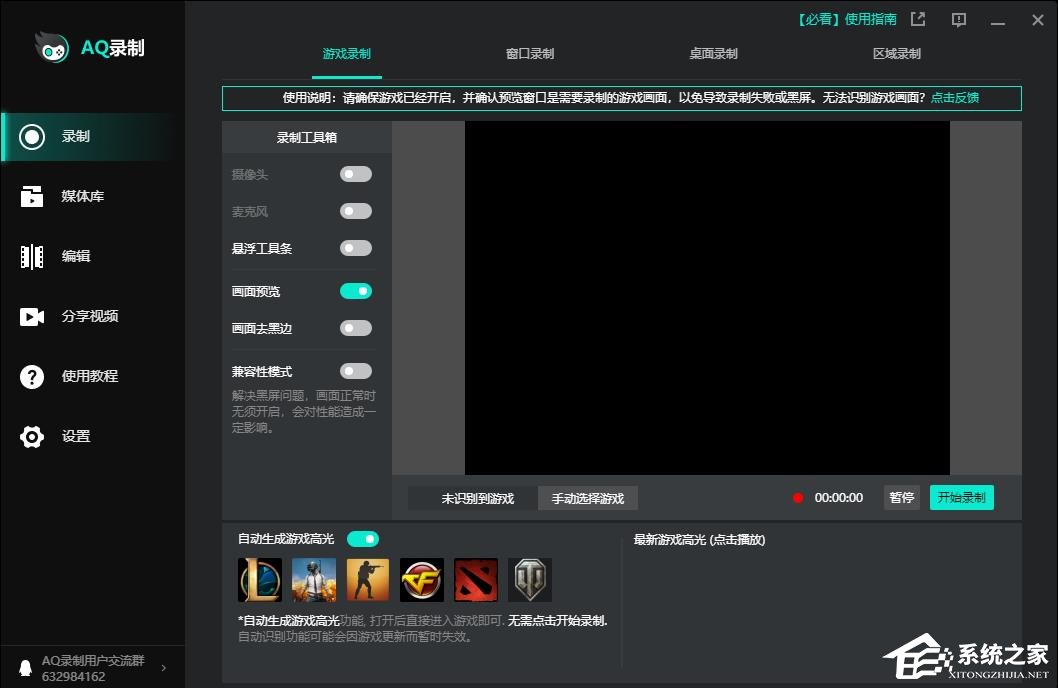Open the 点击反馈 link
The width and height of the screenshot is (1058, 688).
(x=955, y=97)
